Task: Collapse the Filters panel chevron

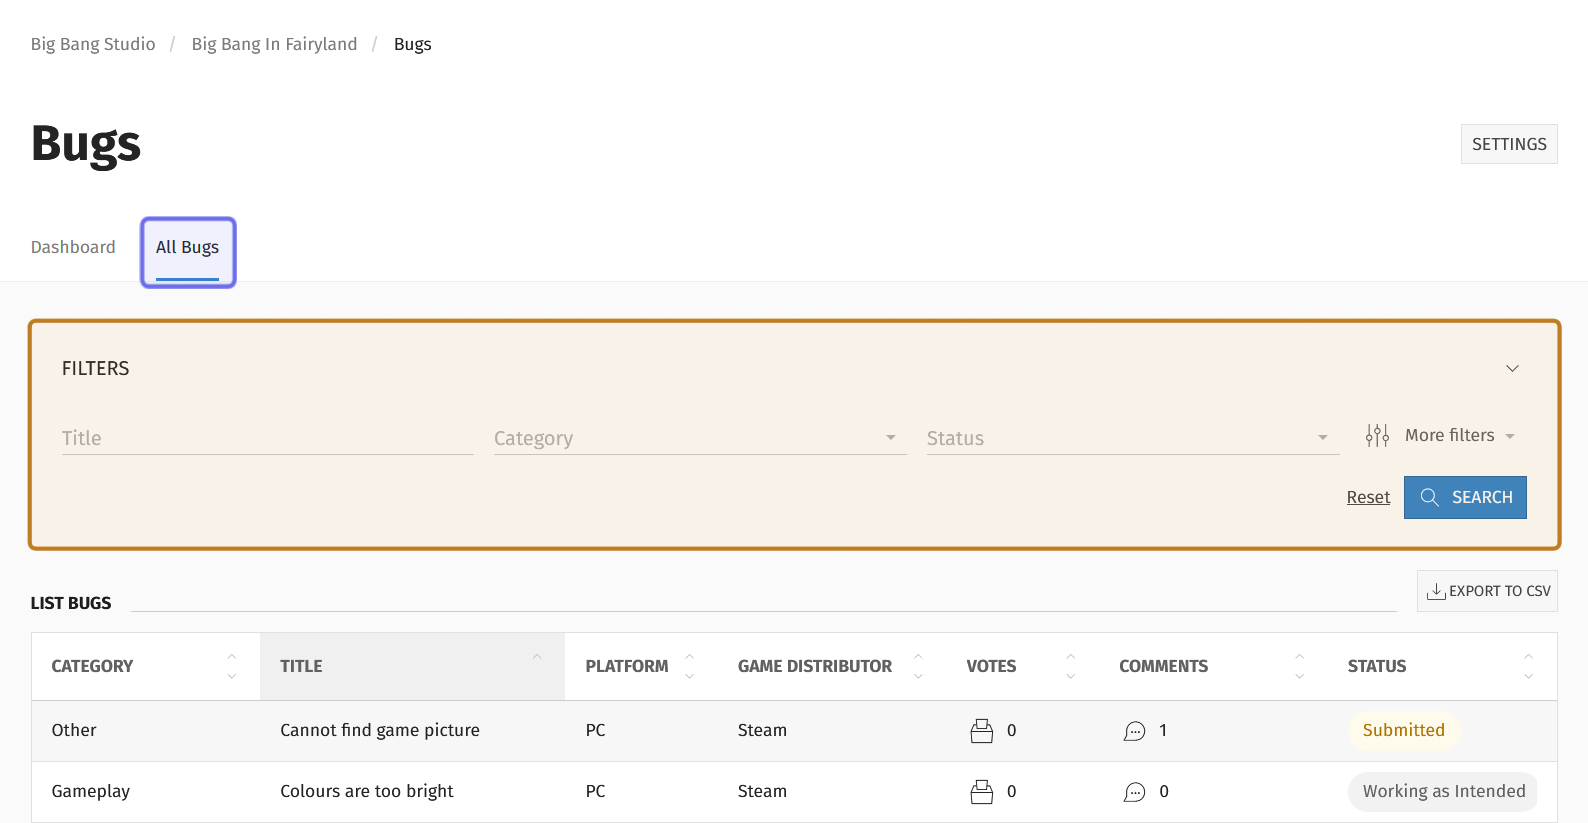Action: click(x=1513, y=368)
